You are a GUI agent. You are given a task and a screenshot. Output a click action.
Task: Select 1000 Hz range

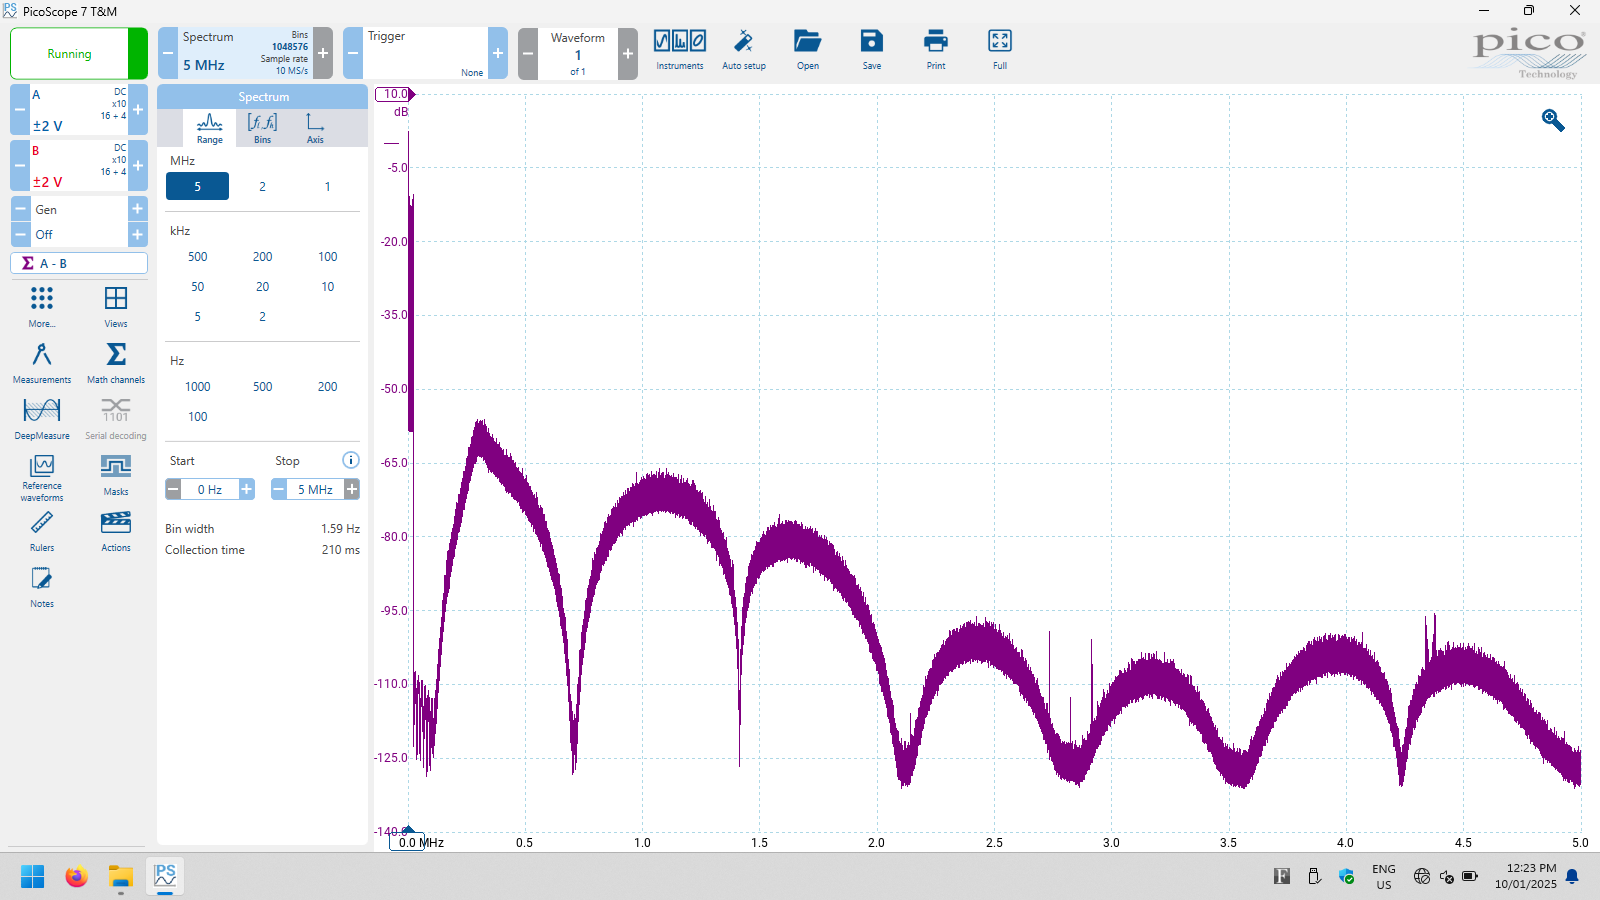pos(197,386)
